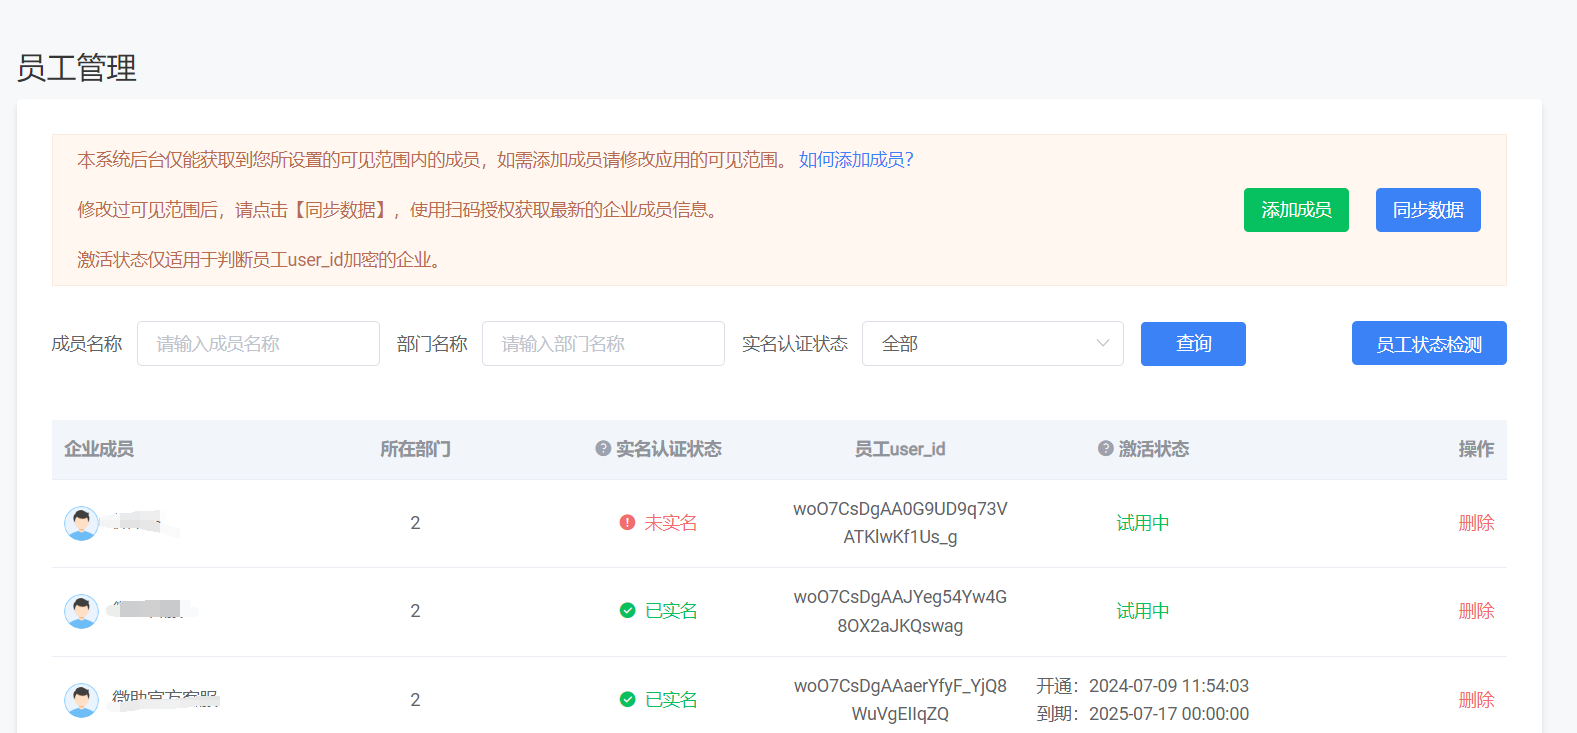1577x733 pixels.
Task: Click the 查询 button
Action: pyautogui.click(x=1193, y=344)
